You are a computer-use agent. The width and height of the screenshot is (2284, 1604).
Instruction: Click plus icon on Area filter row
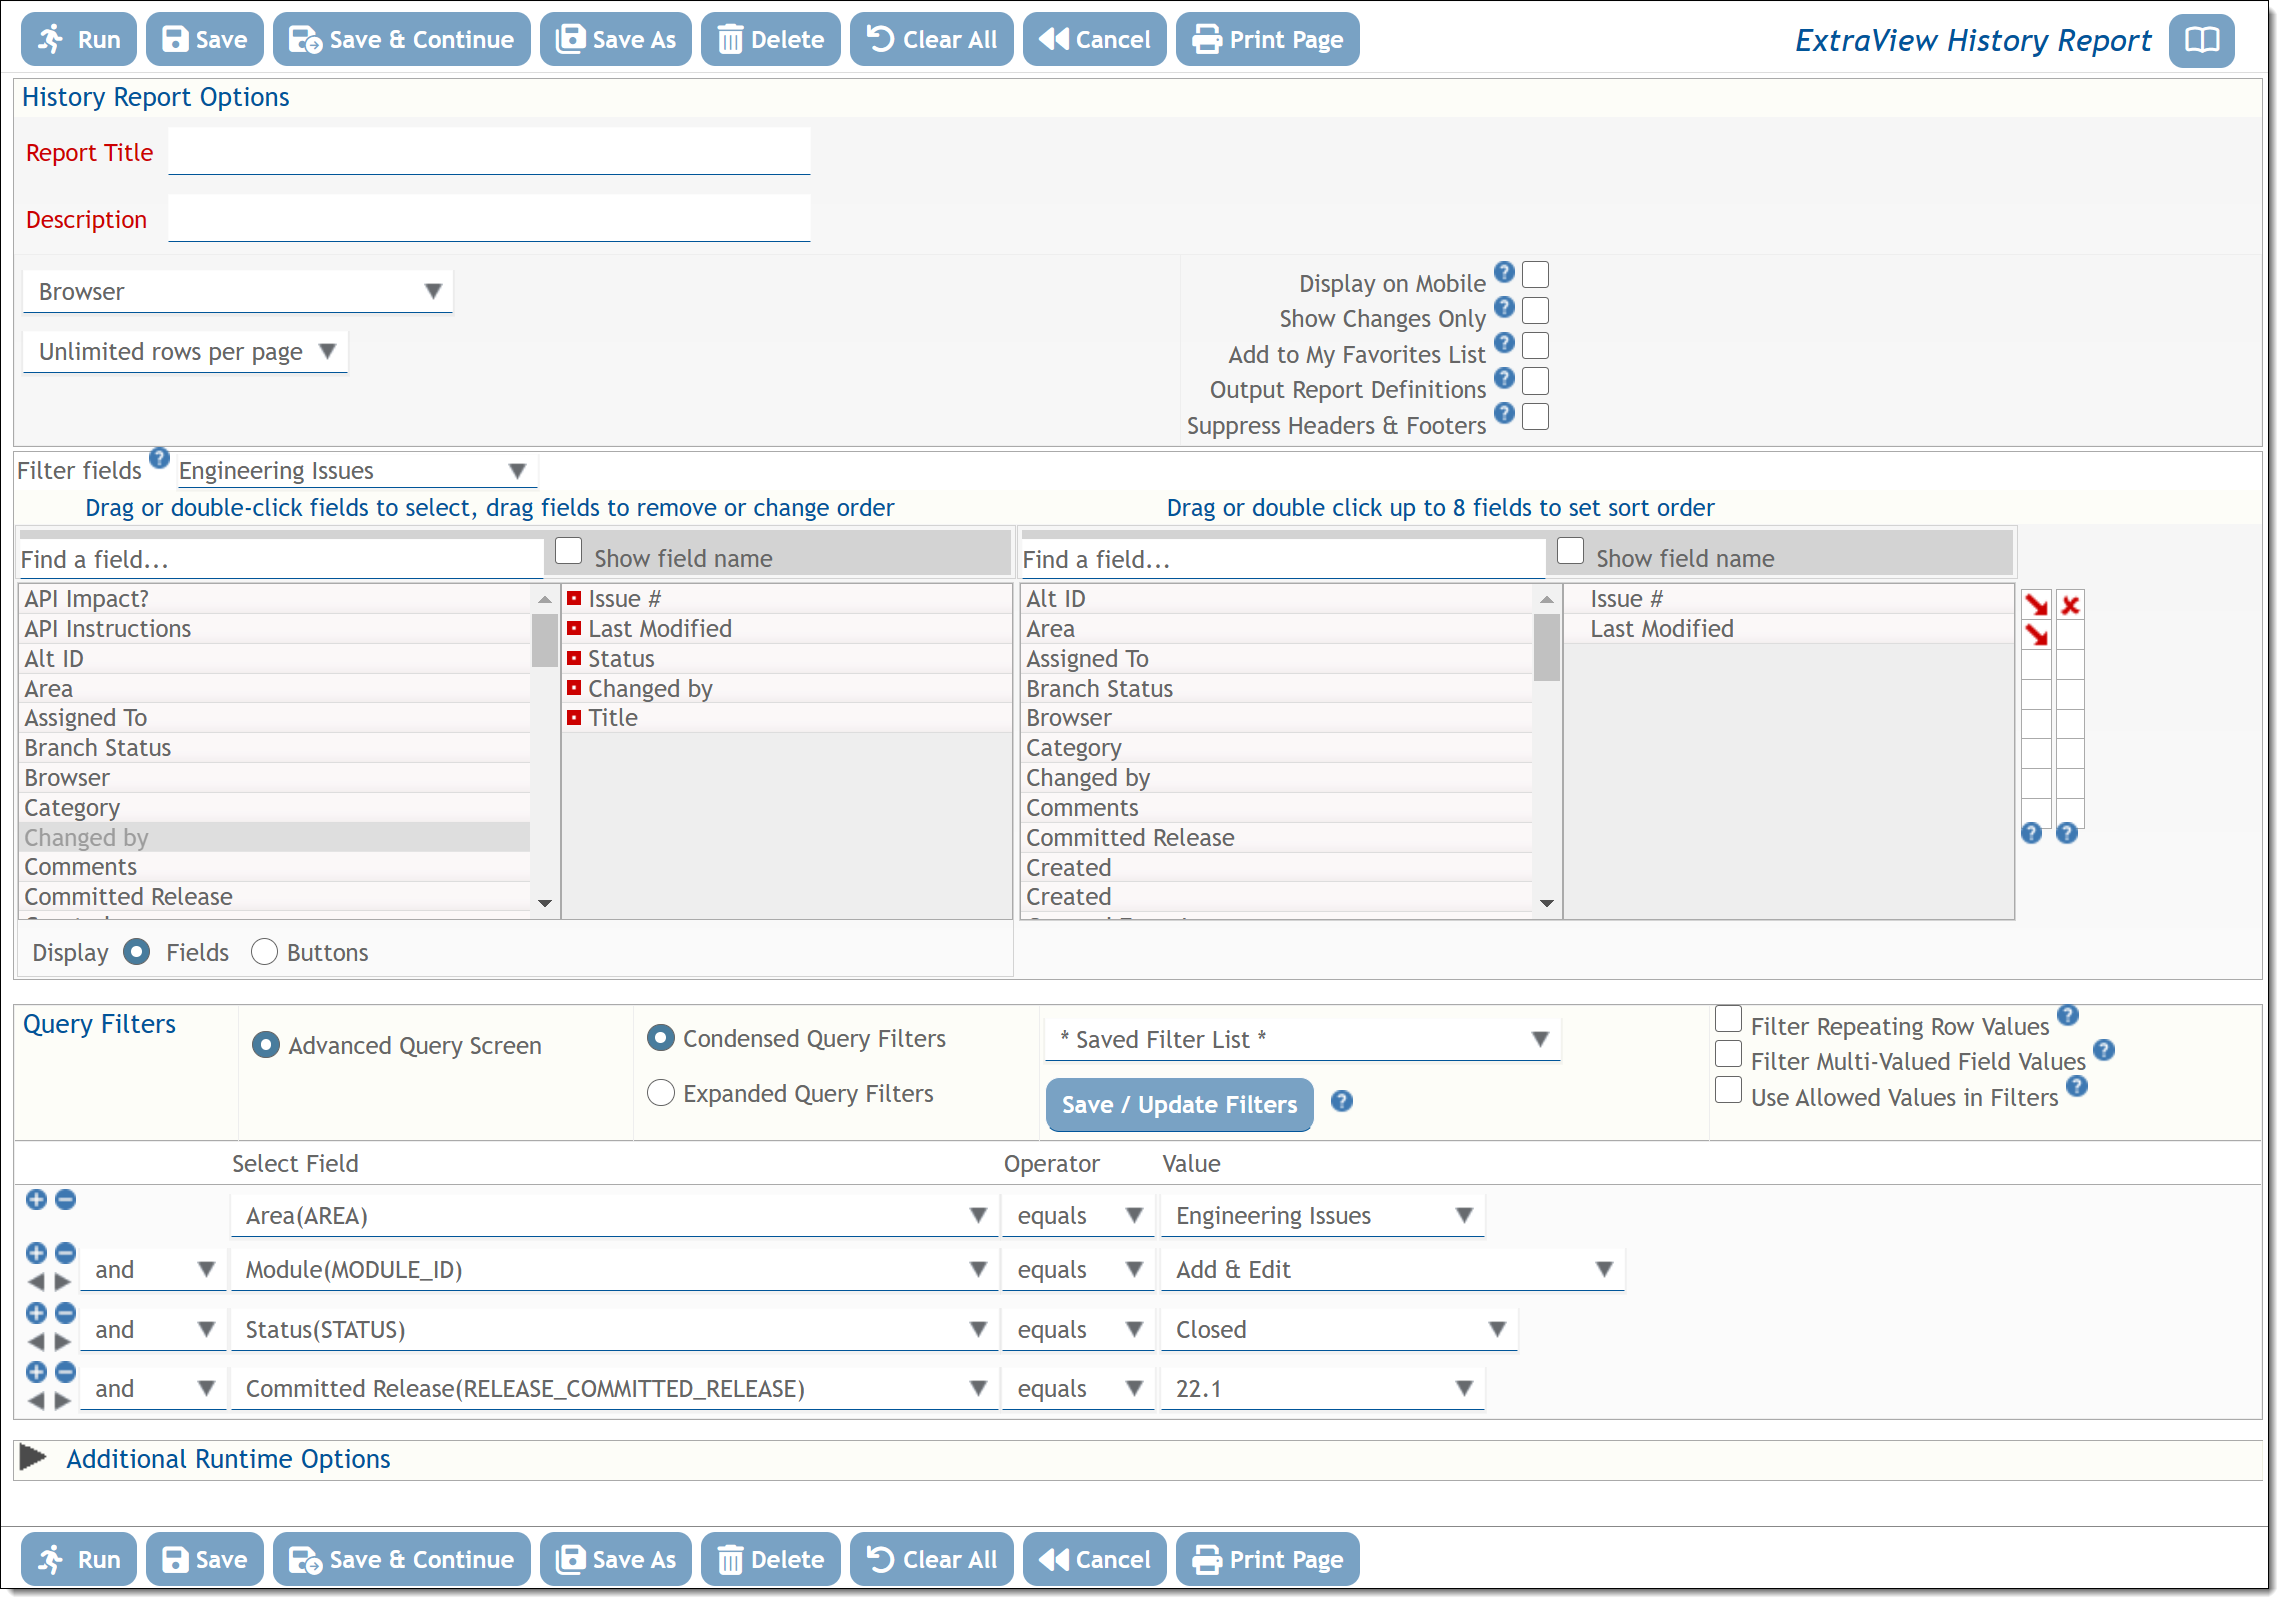coord(36,1199)
